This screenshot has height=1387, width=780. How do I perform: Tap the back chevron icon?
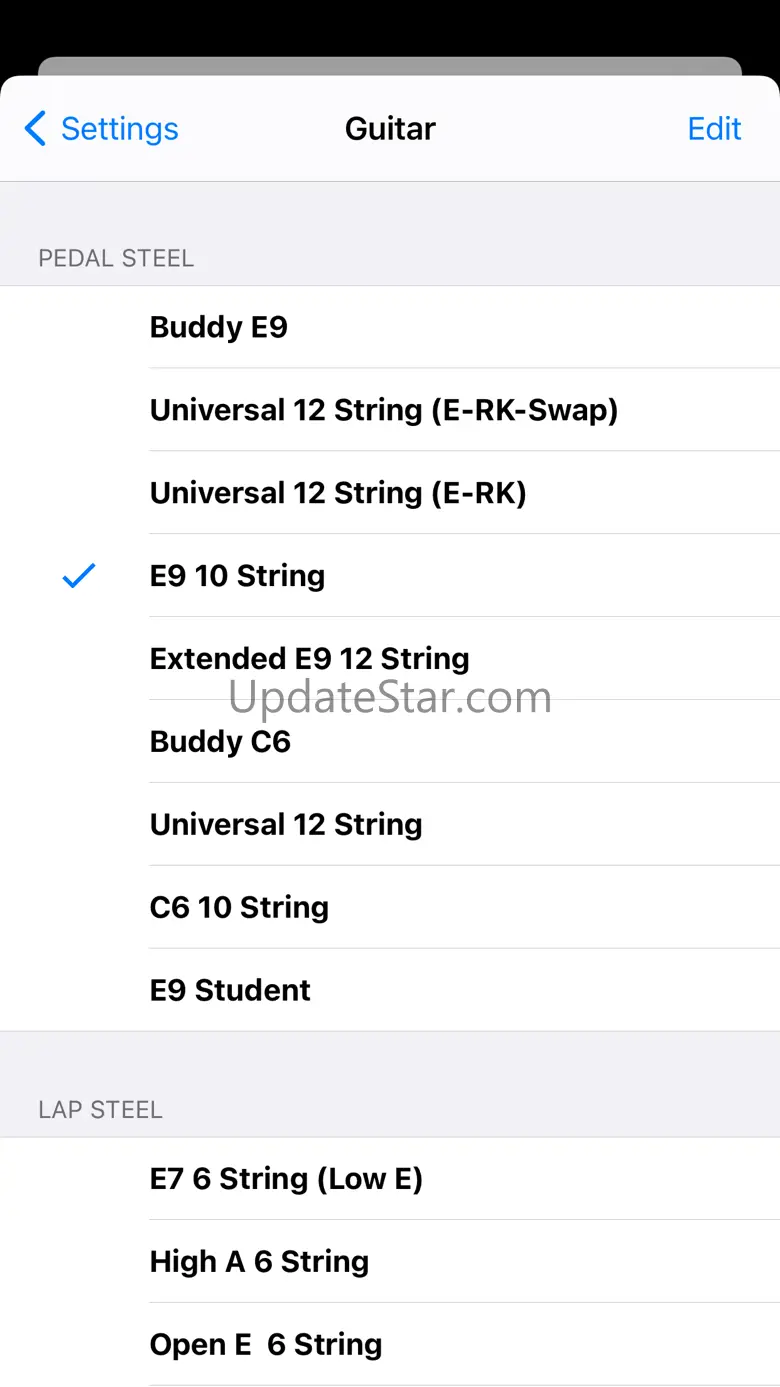[35, 129]
